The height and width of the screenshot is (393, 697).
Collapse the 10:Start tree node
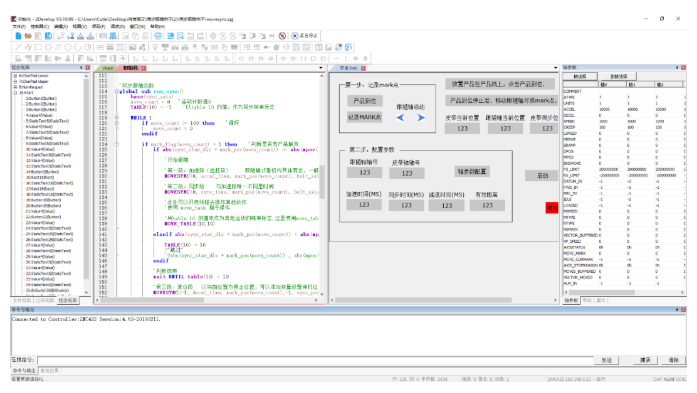tap(15, 93)
